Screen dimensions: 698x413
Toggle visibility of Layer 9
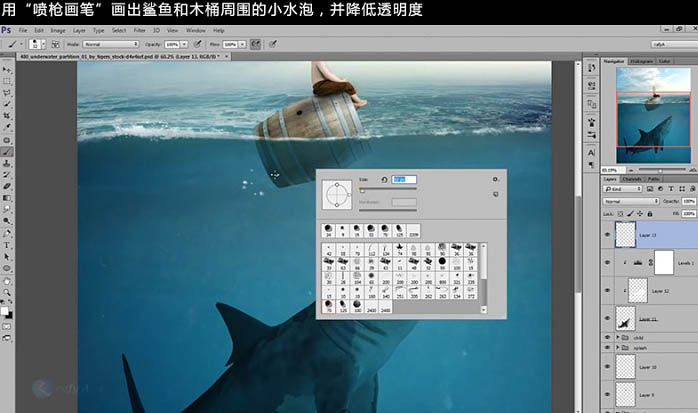tap(607, 394)
